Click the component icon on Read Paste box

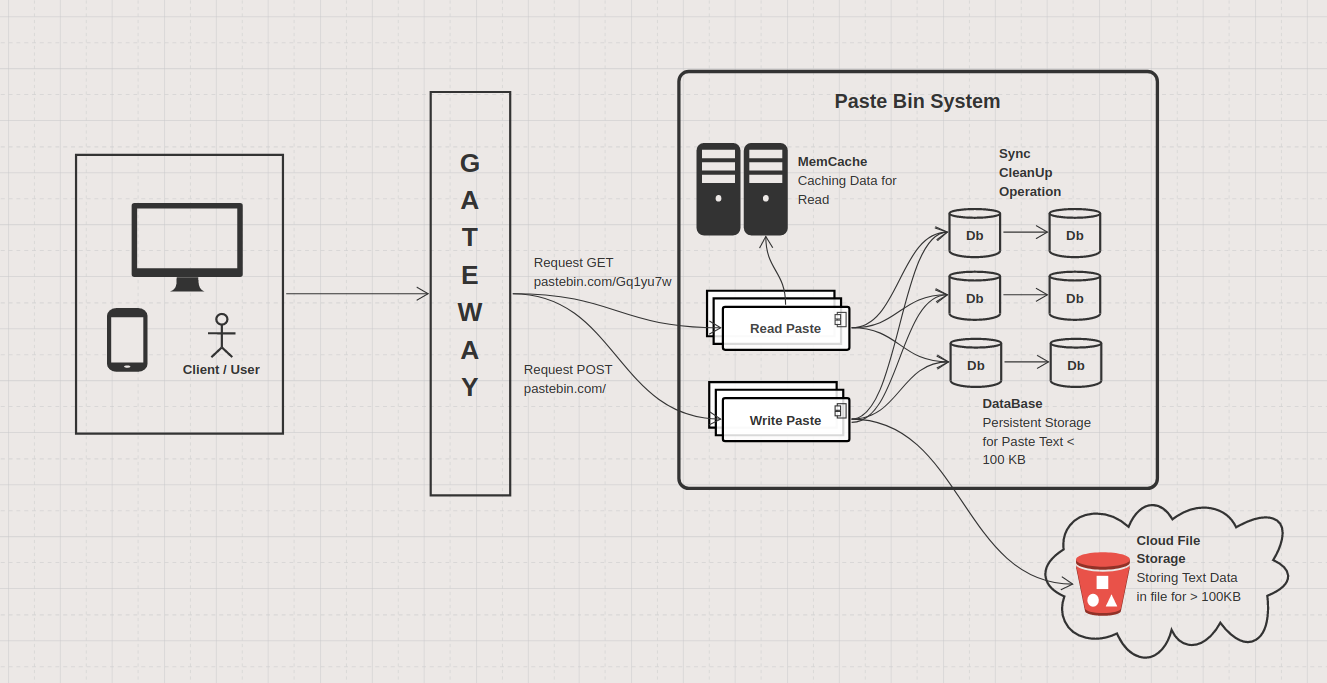pyautogui.click(x=841, y=319)
